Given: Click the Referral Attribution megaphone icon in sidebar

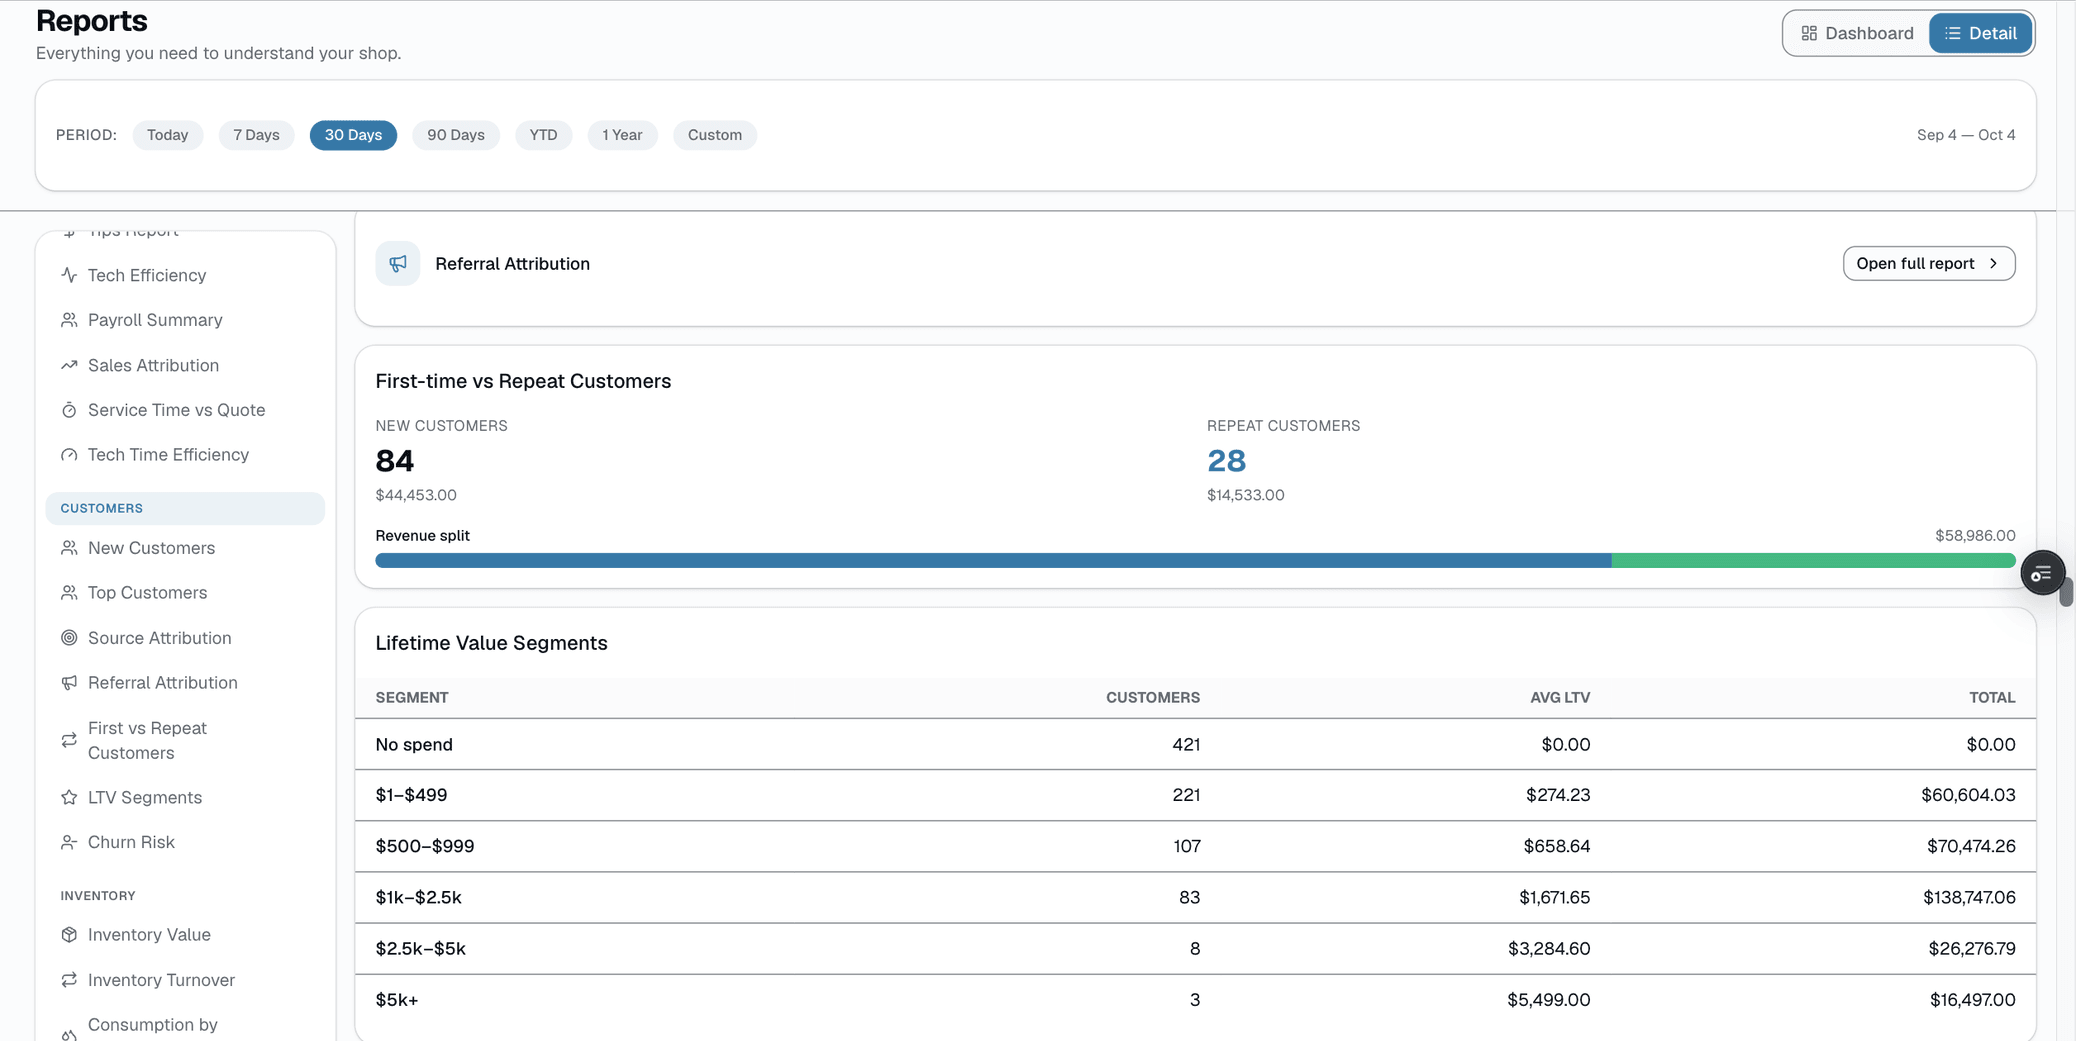Looking at the screenshot, I should [69, 683].
